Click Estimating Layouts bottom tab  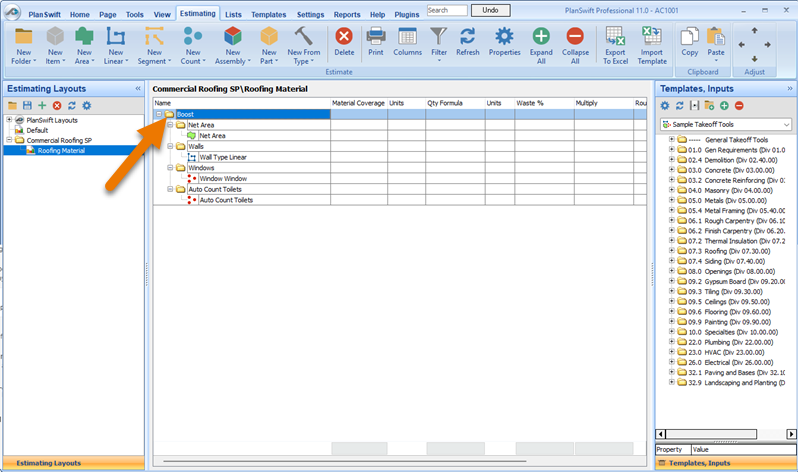pyautogui.click(x=73, y=463)
